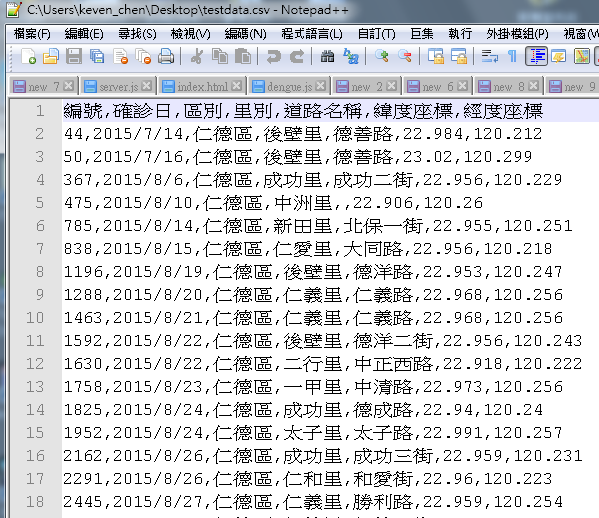This screenshot has height=518, width=599.
Task: Click the Print icon
Action: coord(166,57)
